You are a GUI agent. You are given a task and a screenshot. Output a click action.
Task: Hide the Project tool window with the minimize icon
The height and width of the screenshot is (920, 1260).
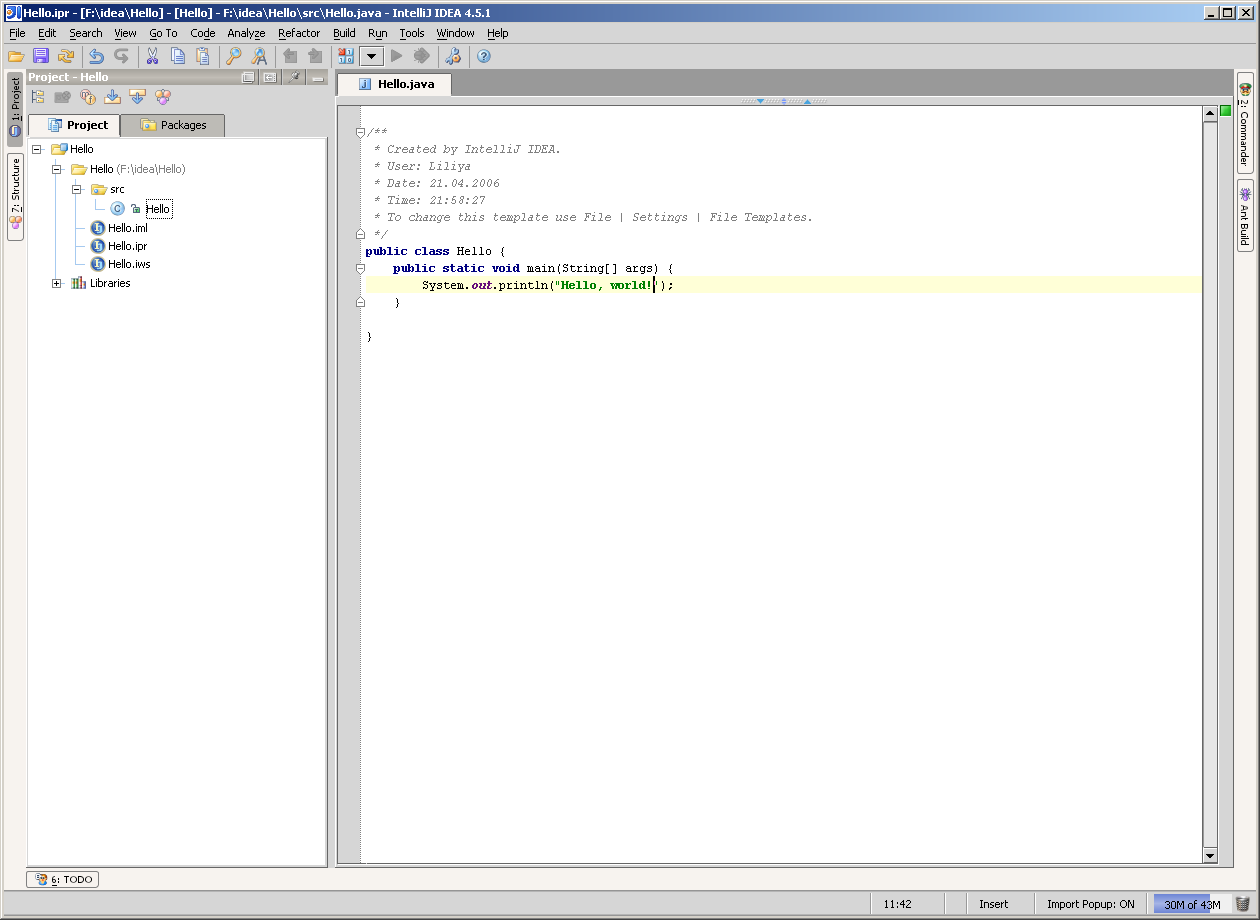pyautogui.click(x=318, y=77)
